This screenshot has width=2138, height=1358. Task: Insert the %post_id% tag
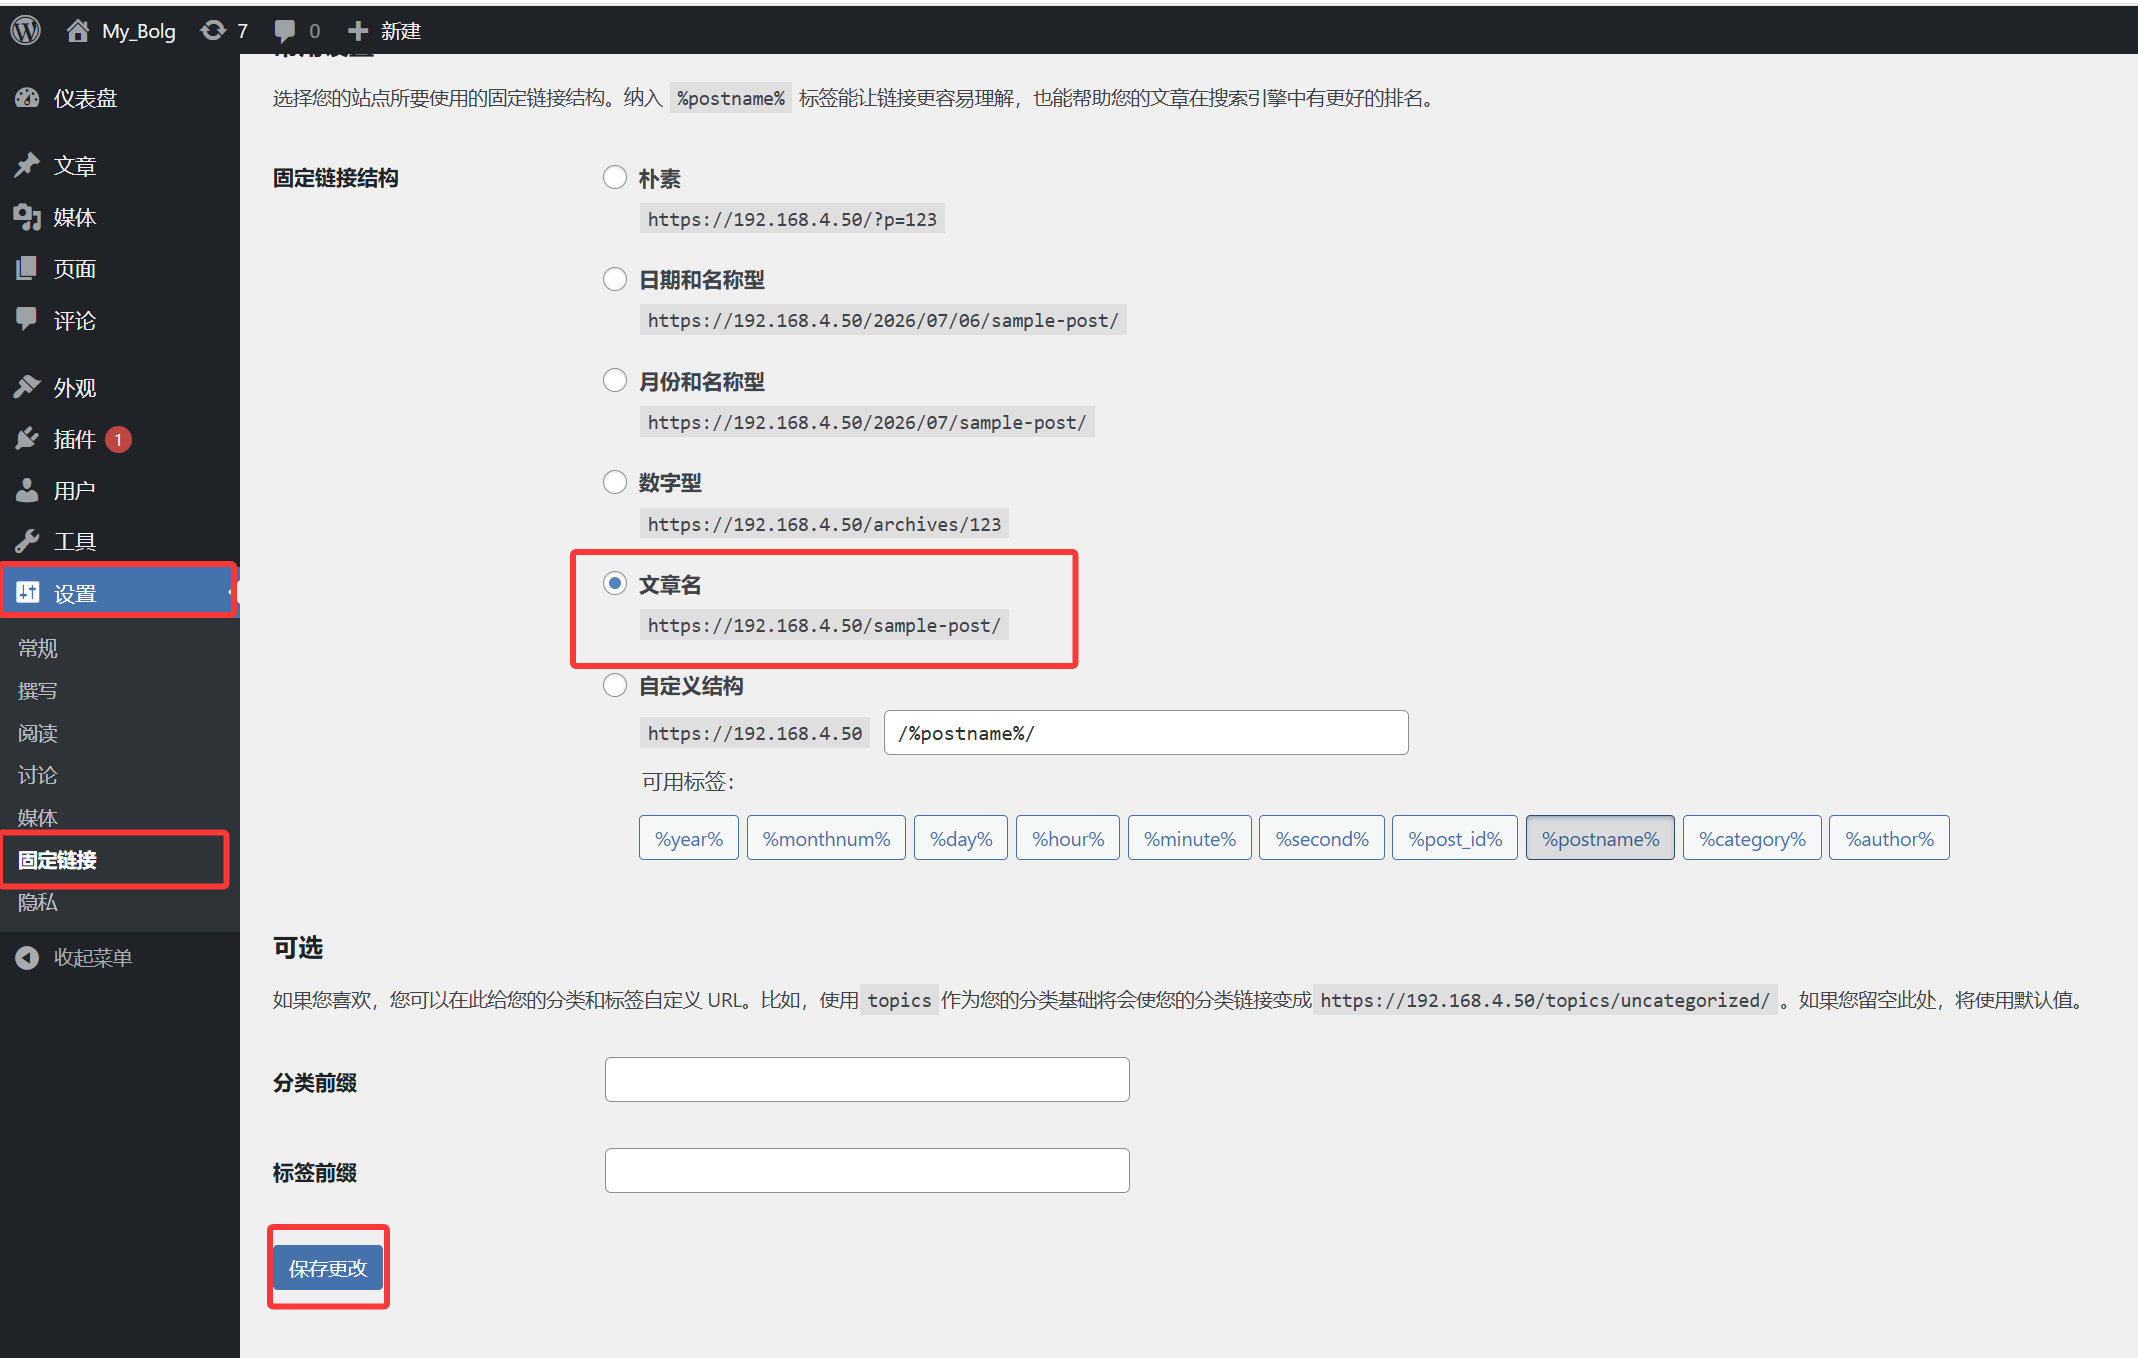pyautogui.click(x=1455, y=838)
